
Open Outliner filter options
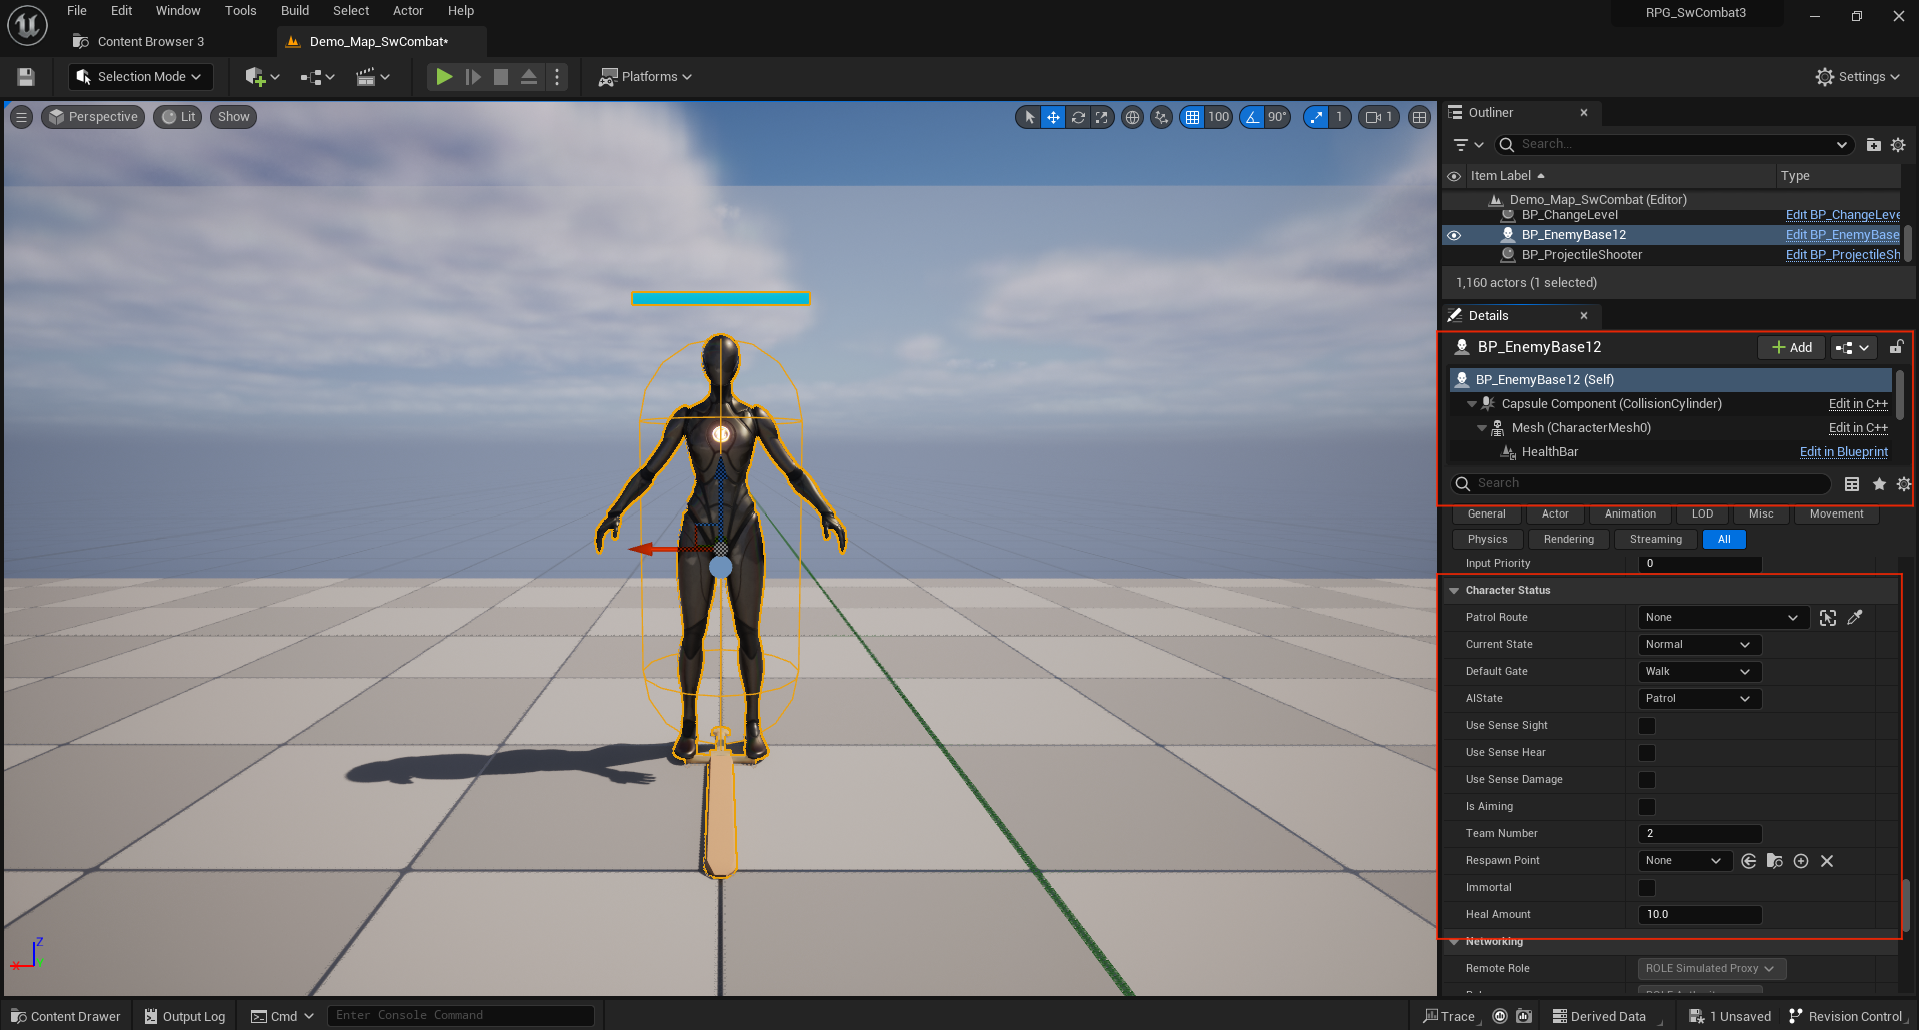coord(1468,145)
